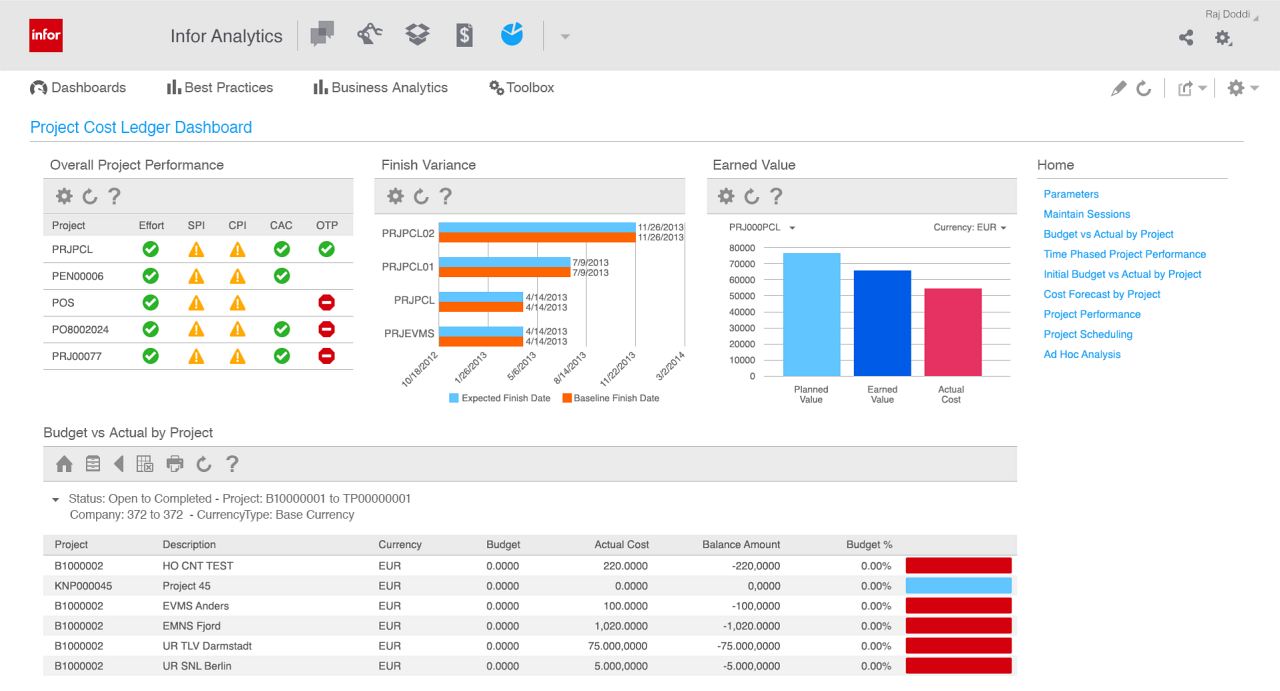Open Initial Budget vs Actual by Project link
1280x691 pixels.
click(1123, 274)
